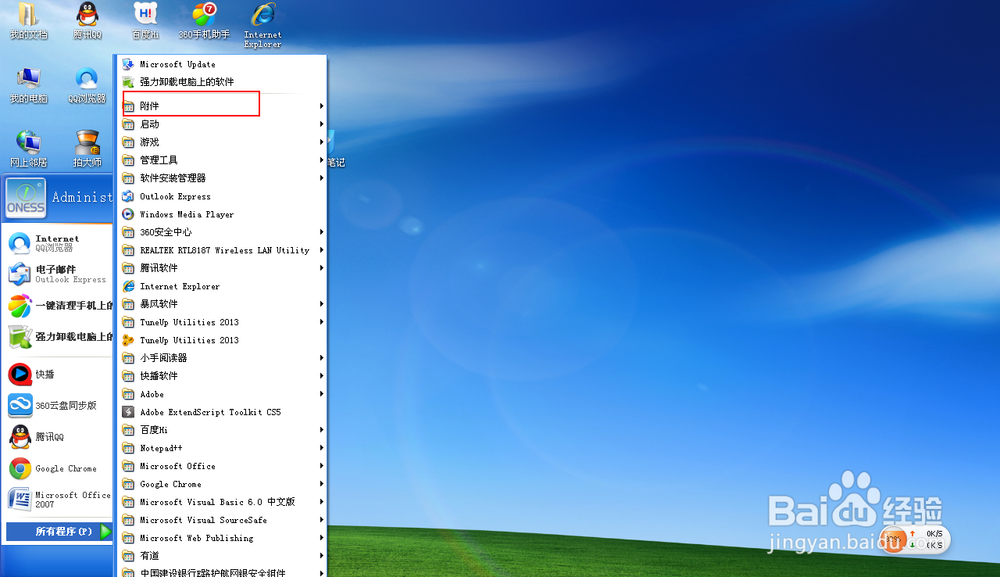Open the 快播软件 program folder
Viewport: 1000px width, 577px height.
point(223,376)
